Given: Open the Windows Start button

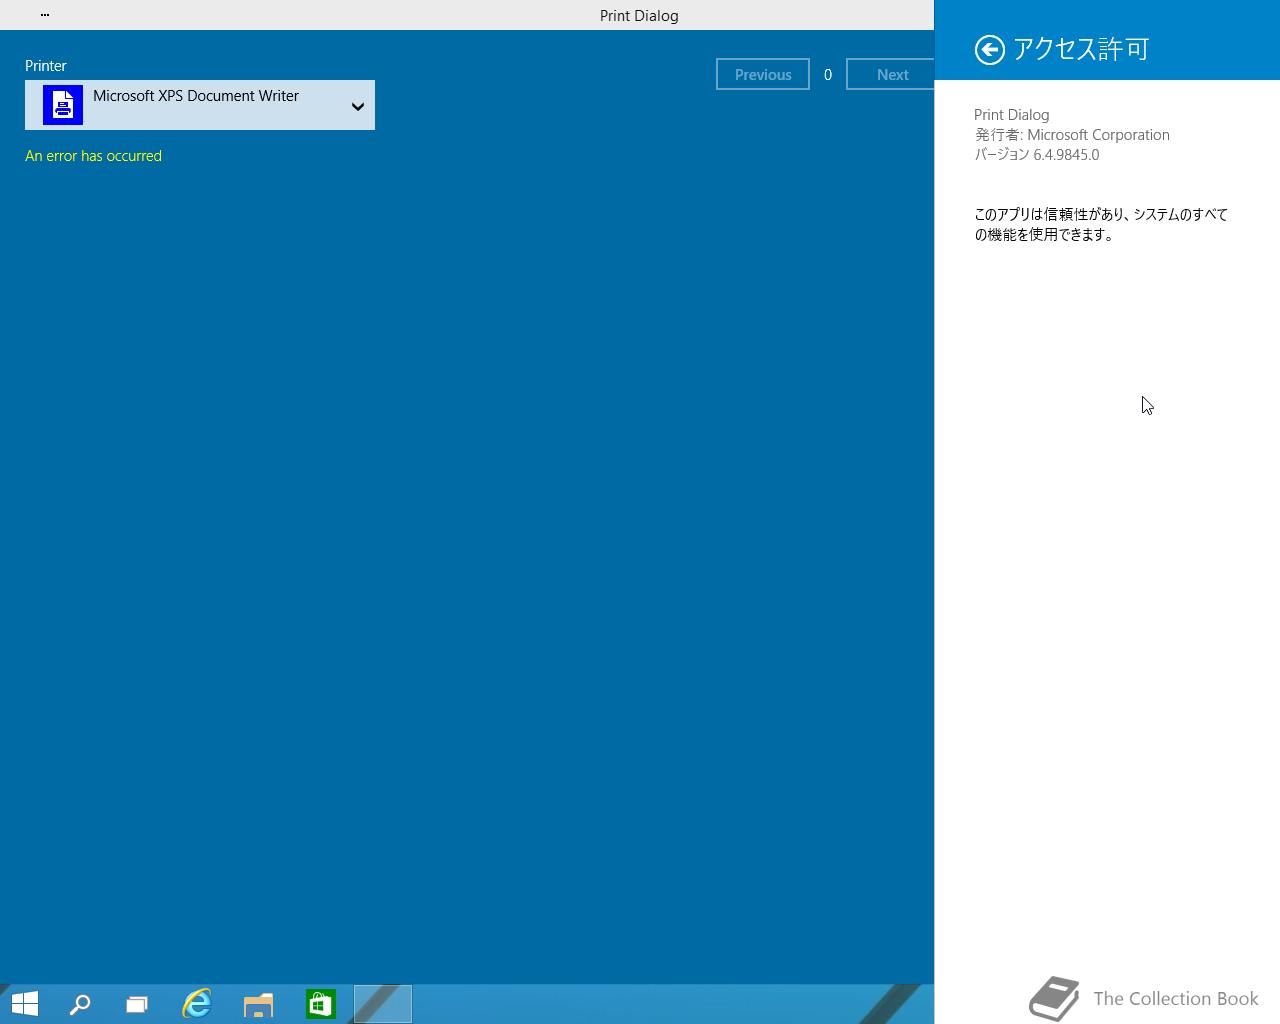Looking at the screenshot, I should tap(25, 1003).
